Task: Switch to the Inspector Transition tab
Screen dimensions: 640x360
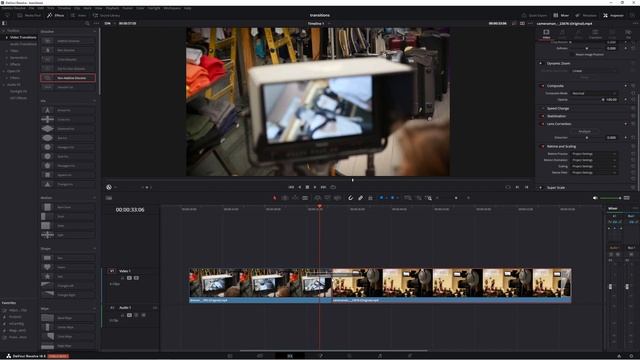Action: [x=596, y=34]
